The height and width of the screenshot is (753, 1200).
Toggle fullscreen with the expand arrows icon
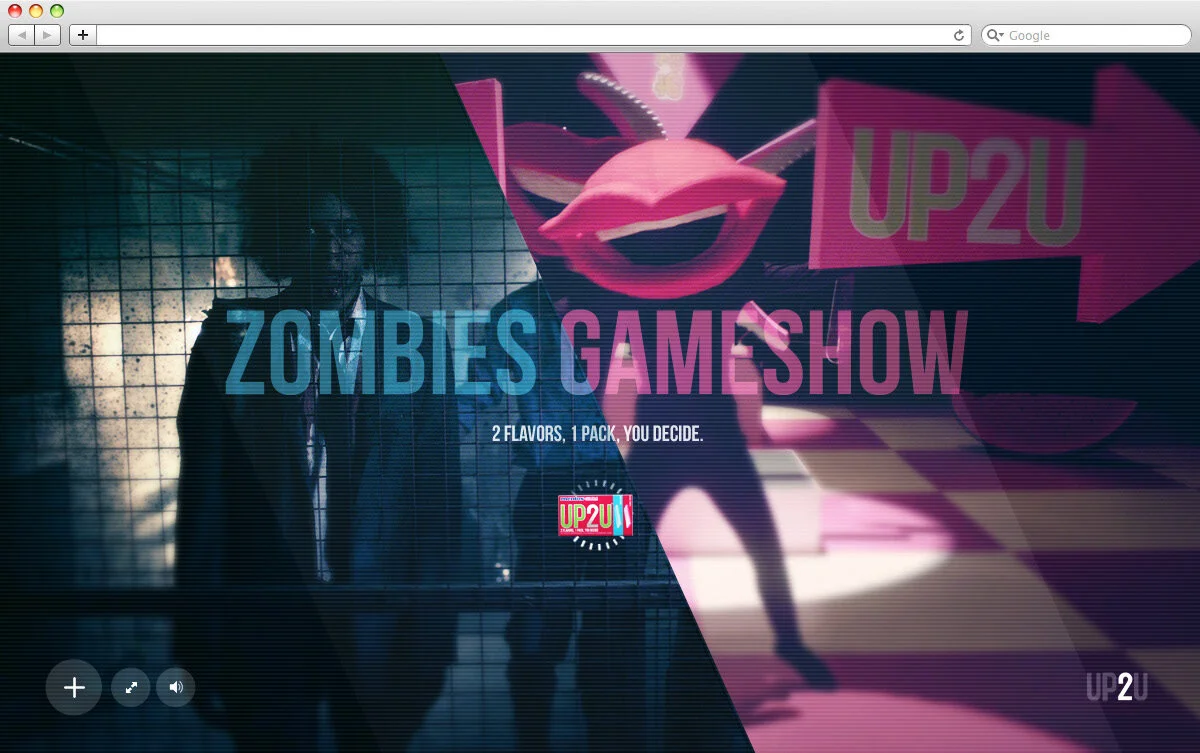[x=131, y=687]
